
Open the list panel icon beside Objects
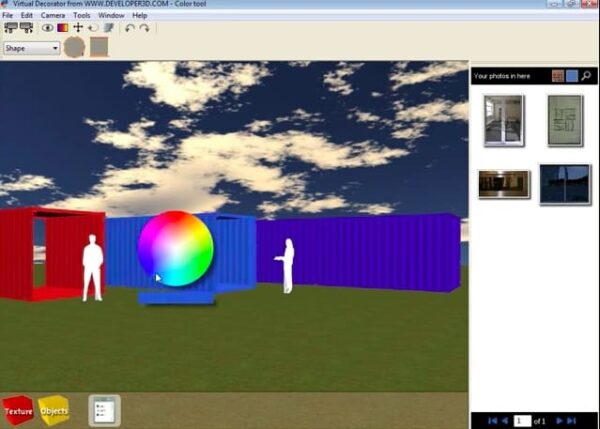(104, 411)
